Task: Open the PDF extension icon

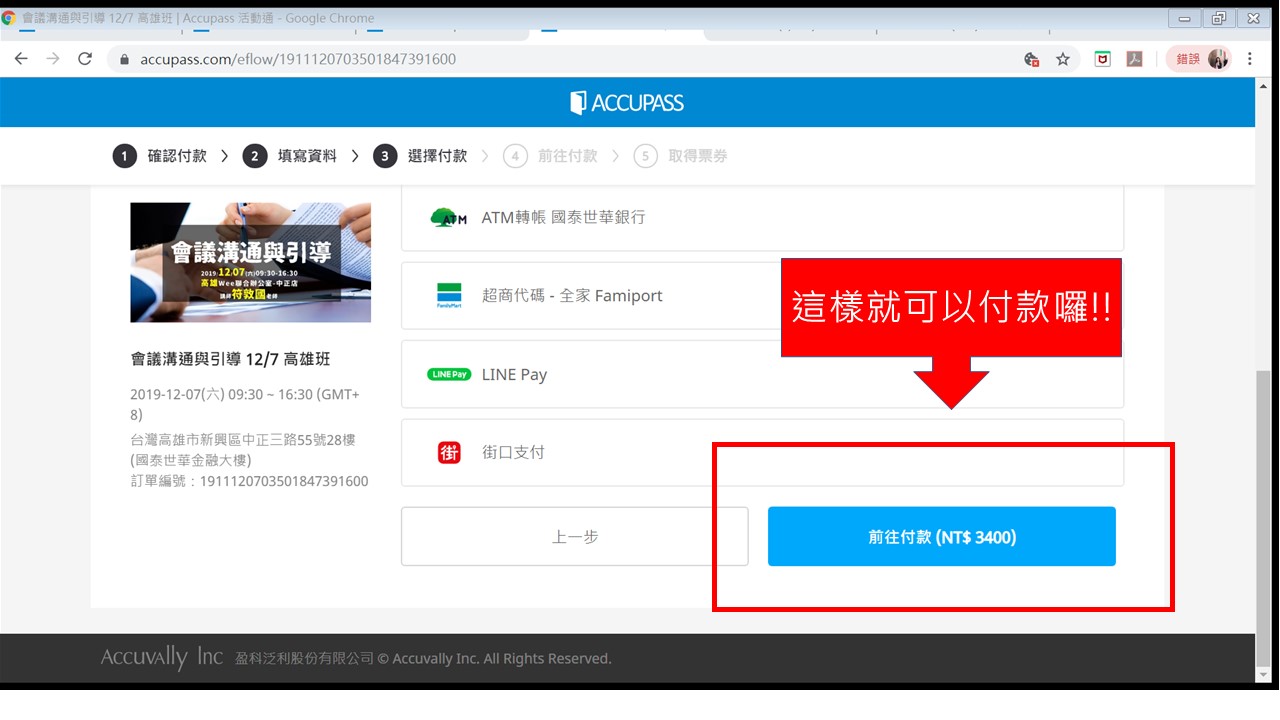Action: tap(1135, 59)
